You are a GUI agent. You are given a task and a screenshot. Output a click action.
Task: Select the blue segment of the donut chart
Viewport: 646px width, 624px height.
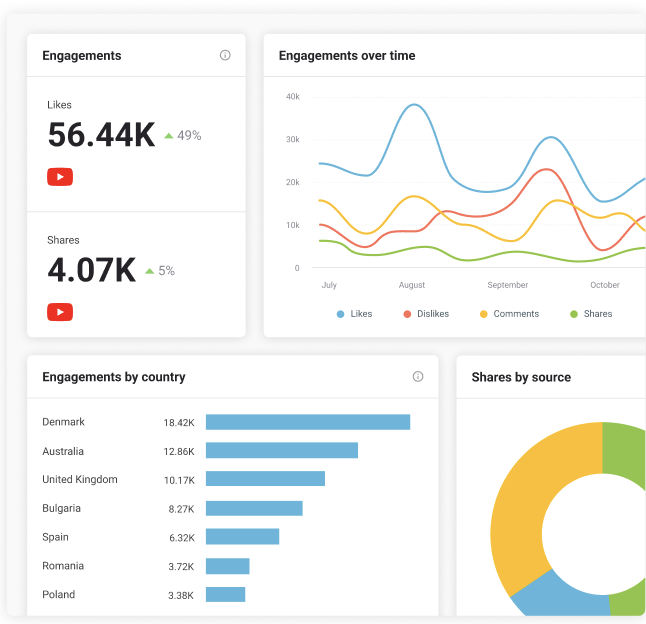click(x=561, y=596)
